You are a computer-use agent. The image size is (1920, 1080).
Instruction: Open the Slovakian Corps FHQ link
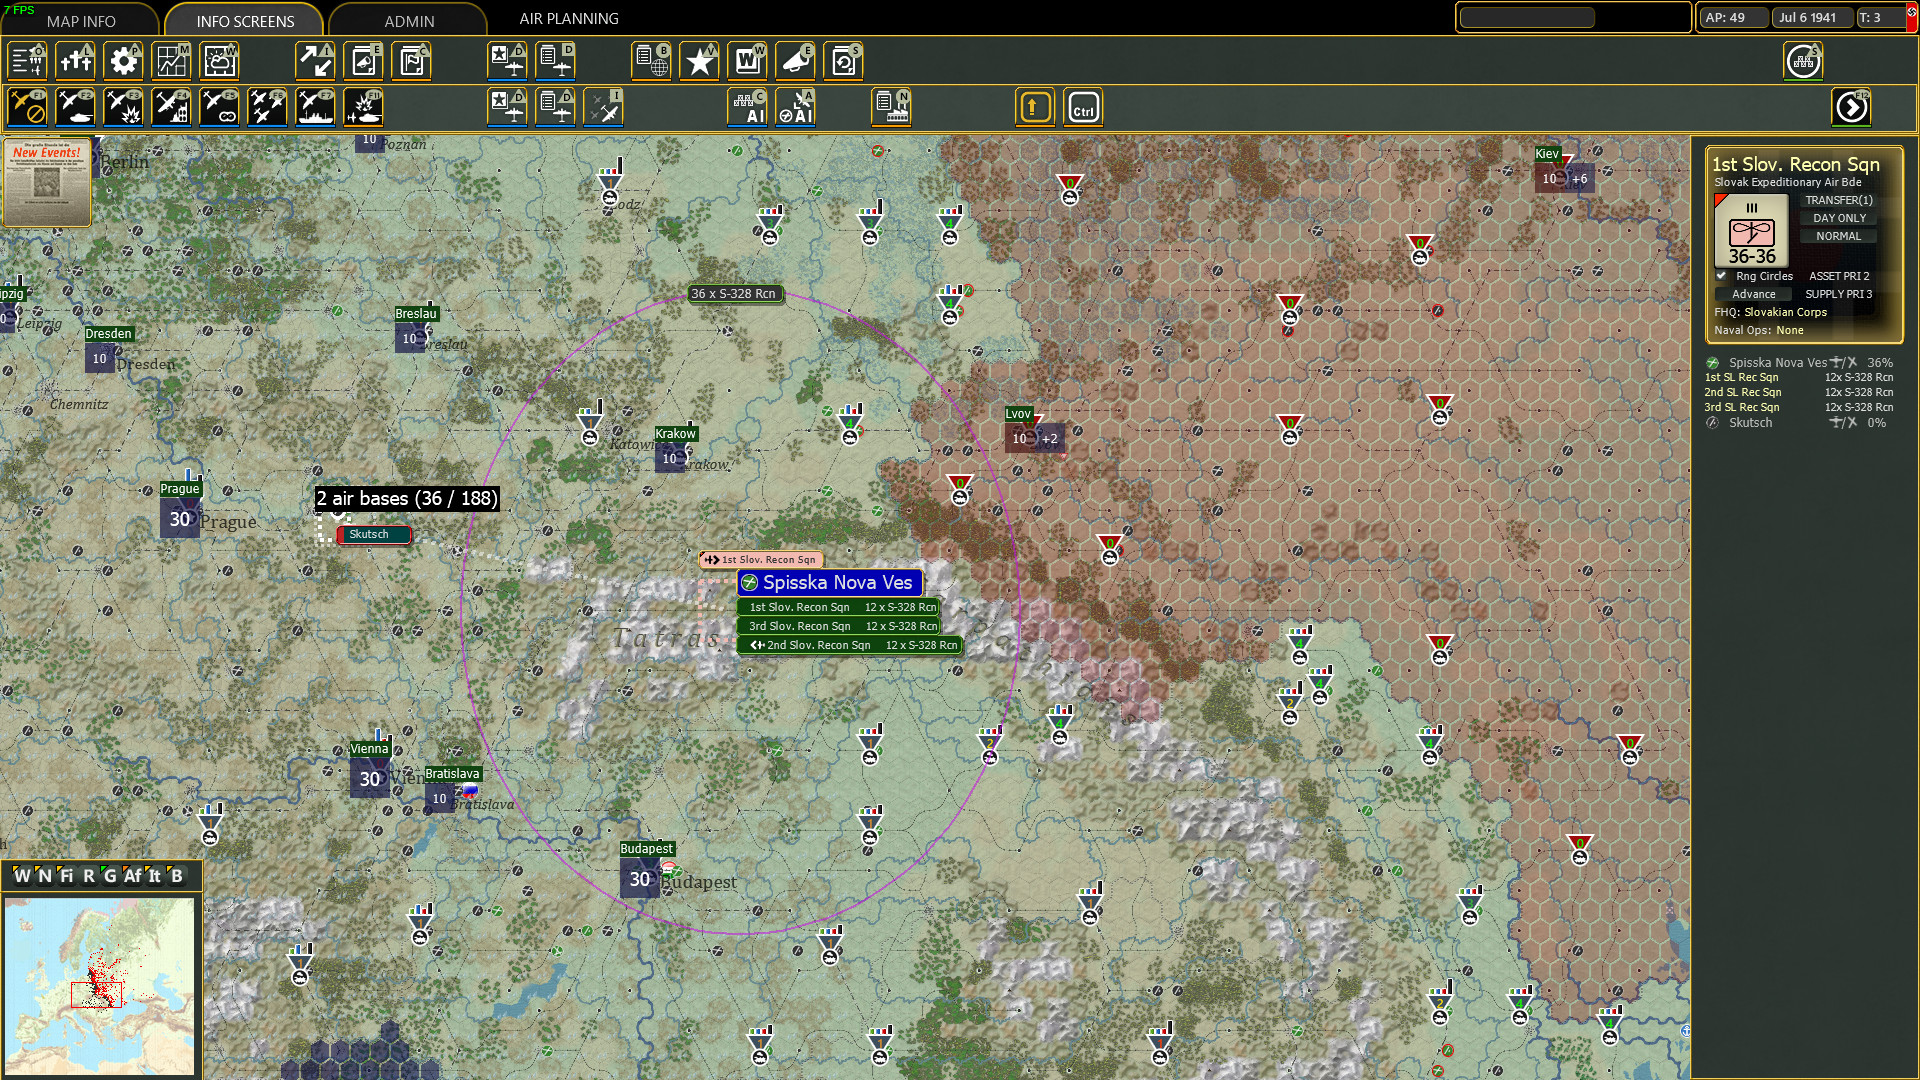1785,312
